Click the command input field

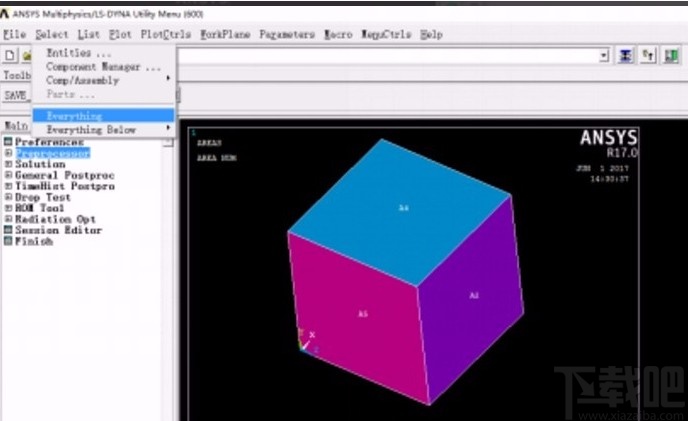coord(388,56)
